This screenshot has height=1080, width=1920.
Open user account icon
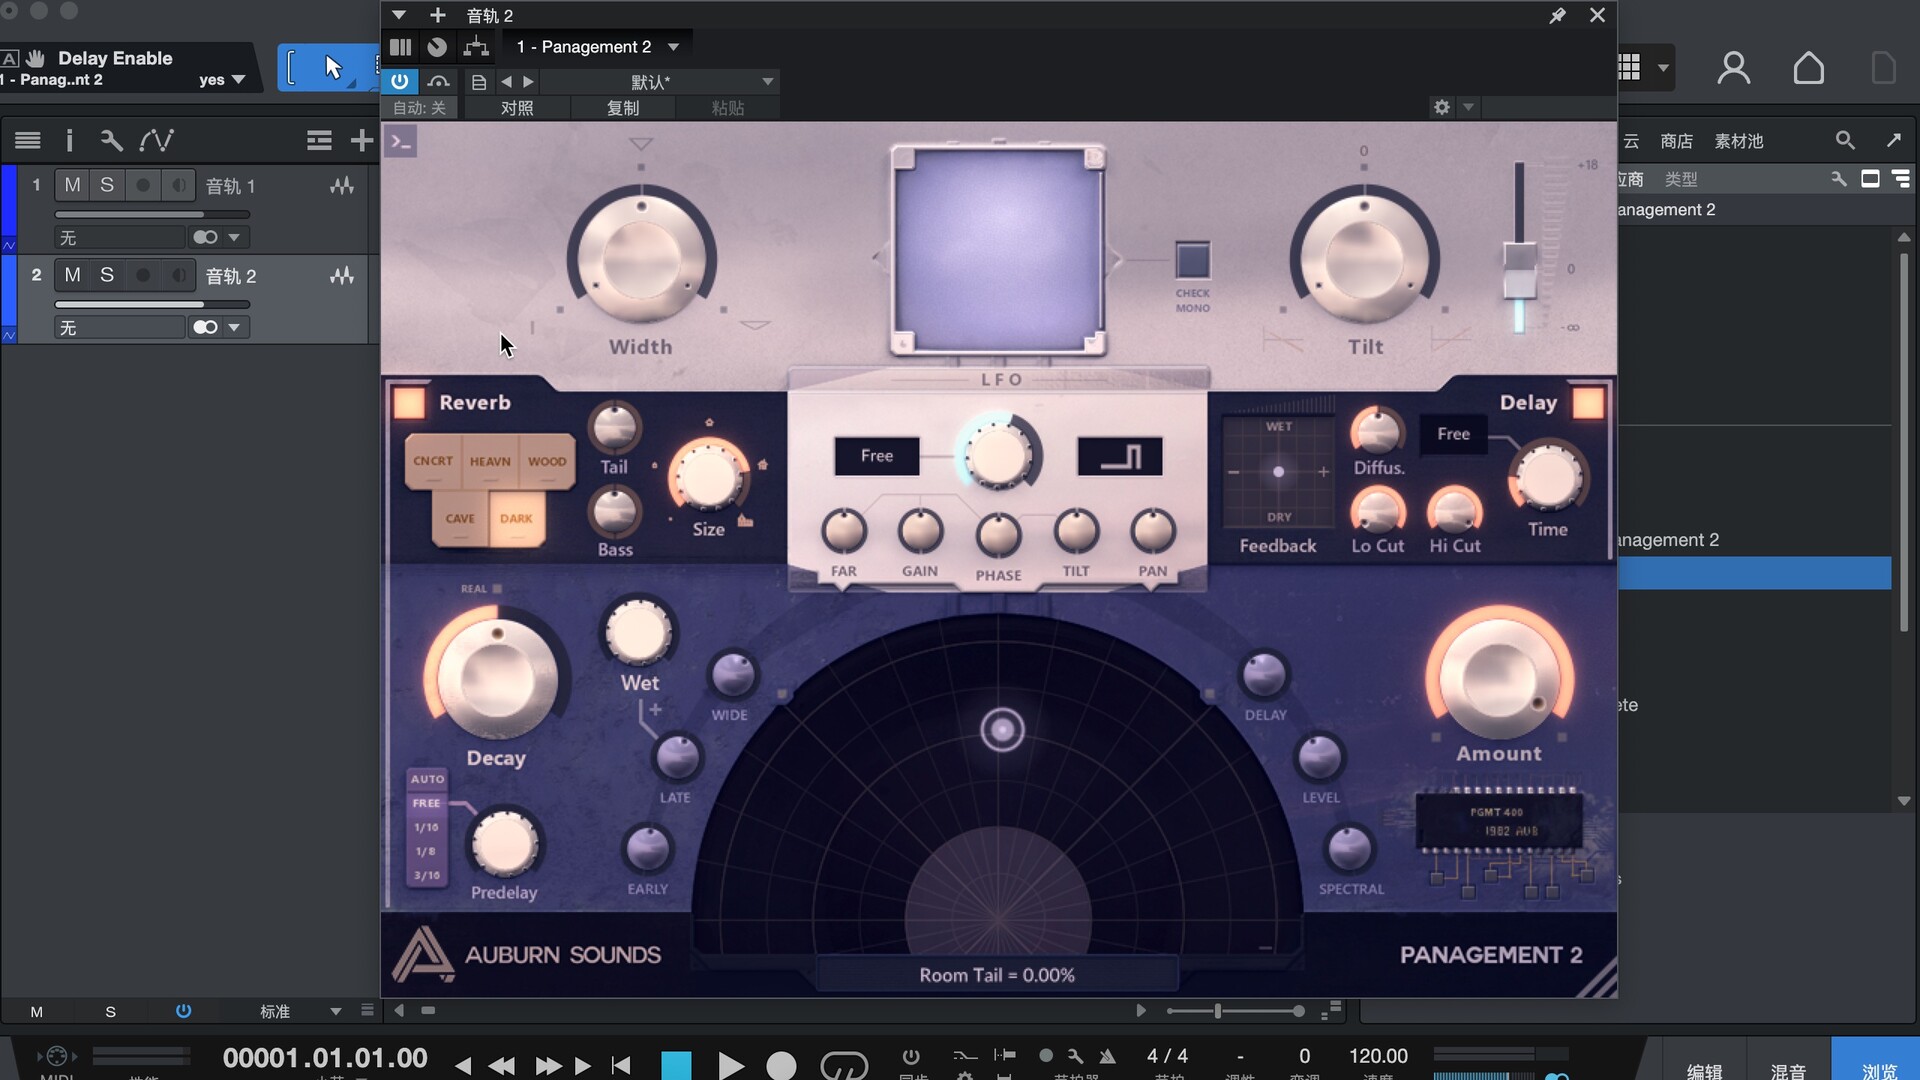tap(1733, 68)
